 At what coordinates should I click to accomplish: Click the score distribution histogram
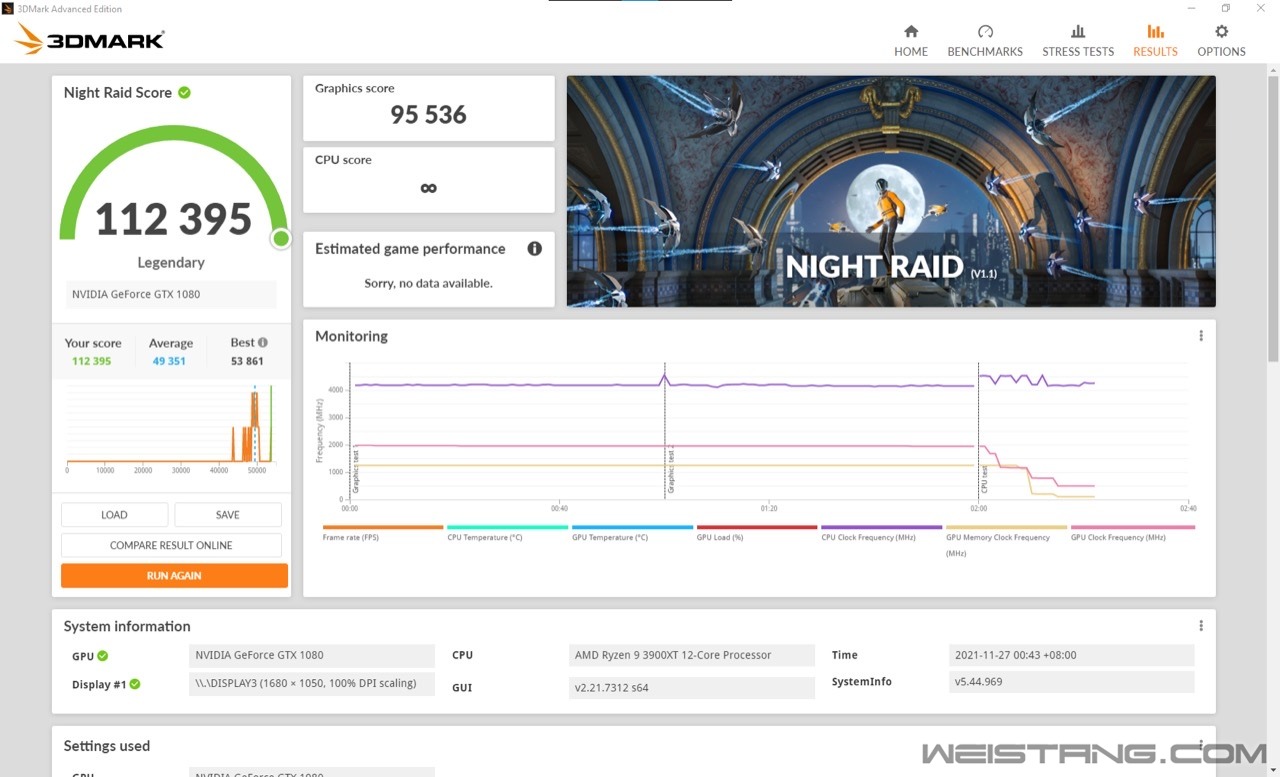click(170, 428)
